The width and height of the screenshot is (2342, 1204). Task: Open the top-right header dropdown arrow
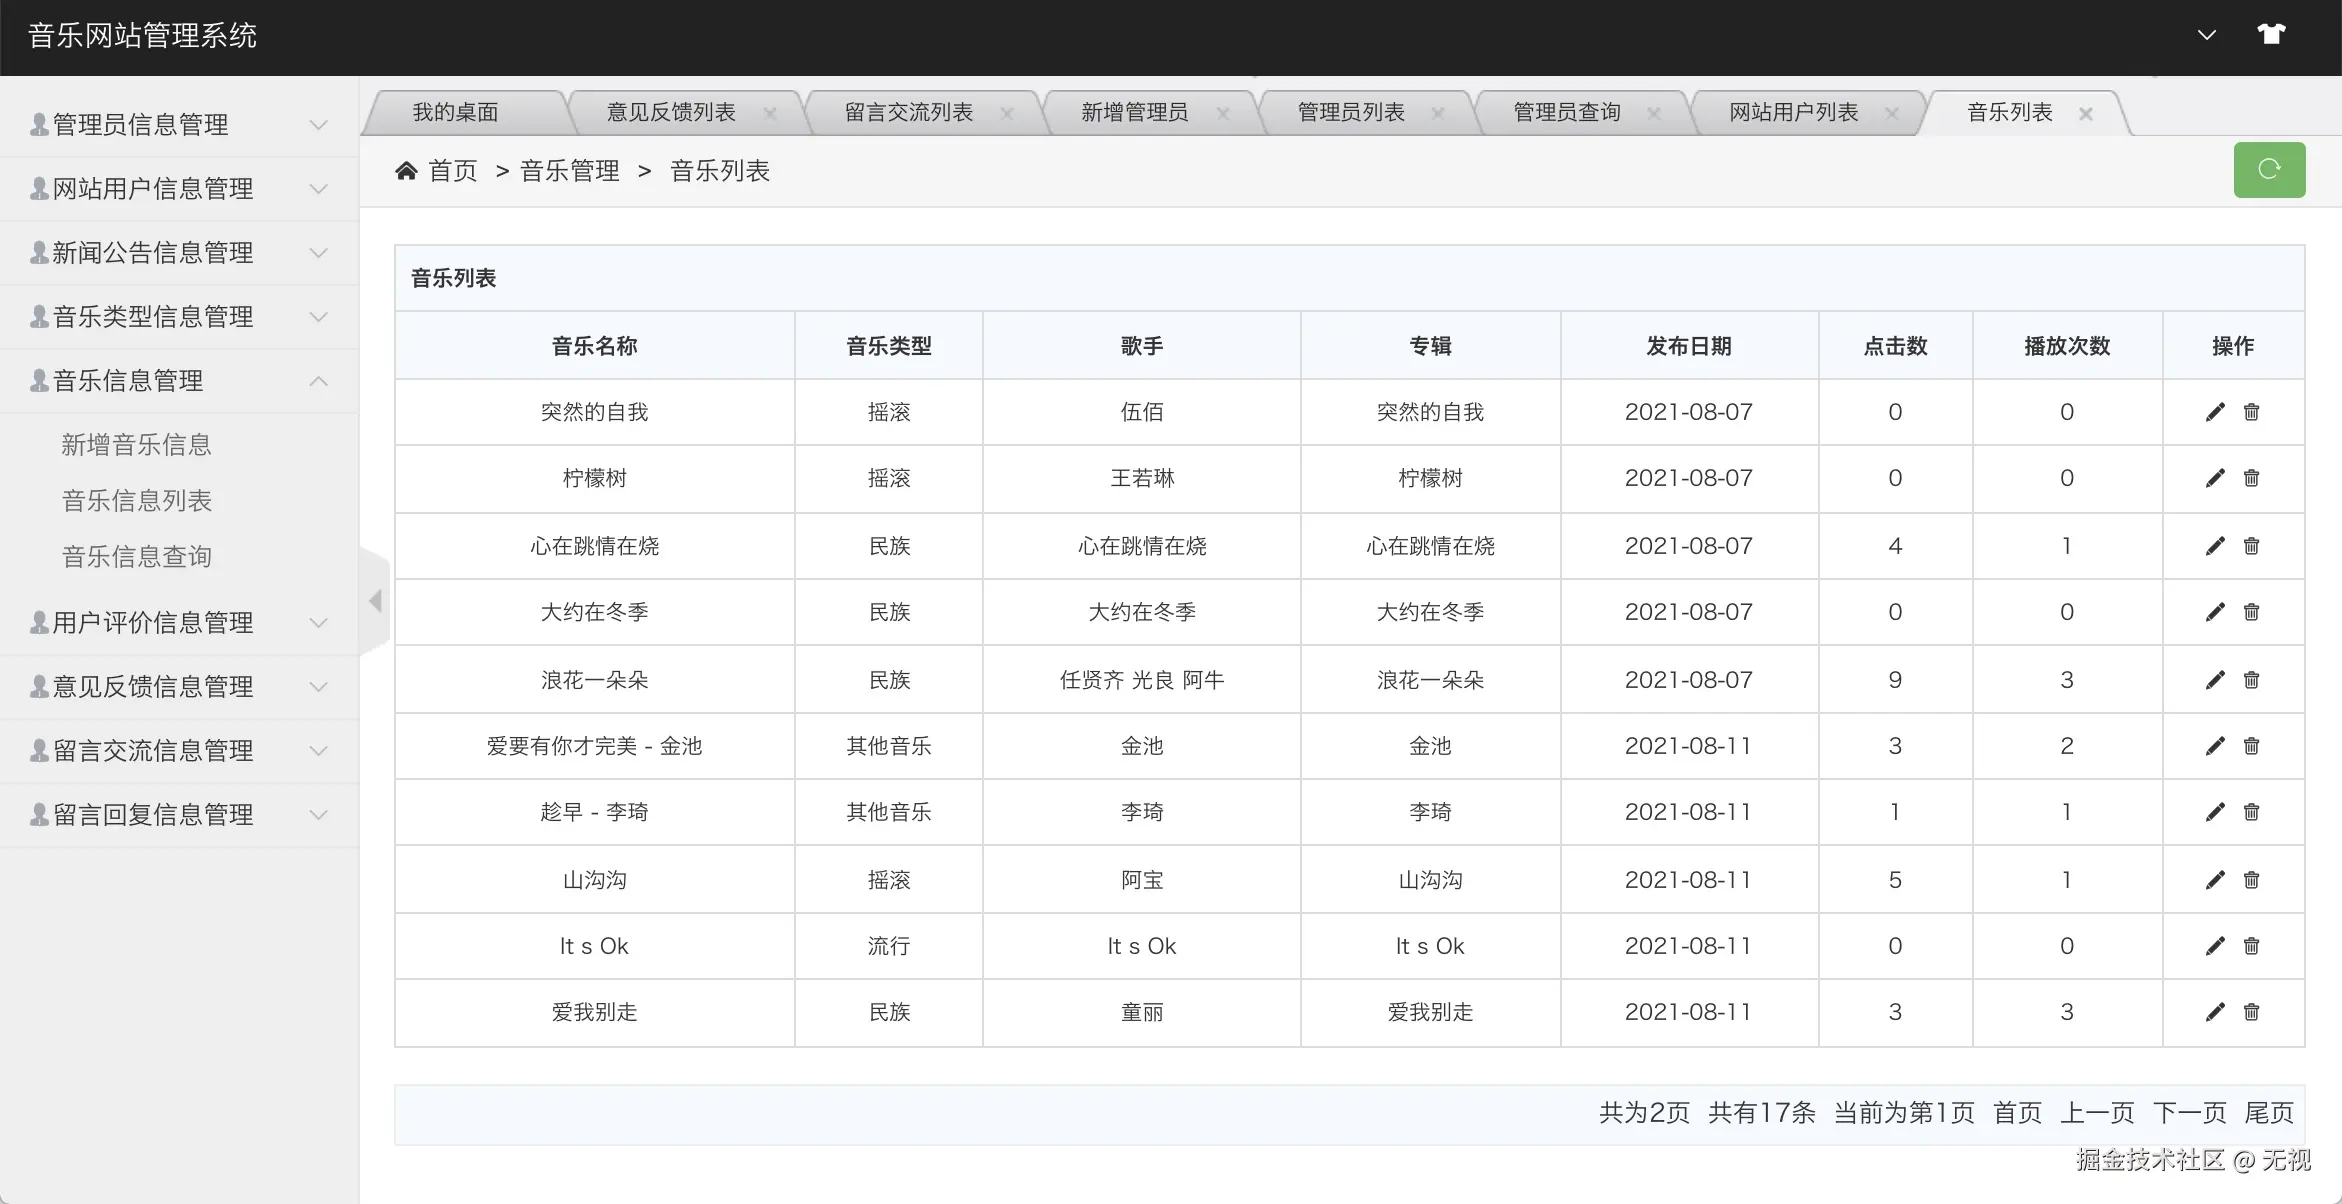2207,35
